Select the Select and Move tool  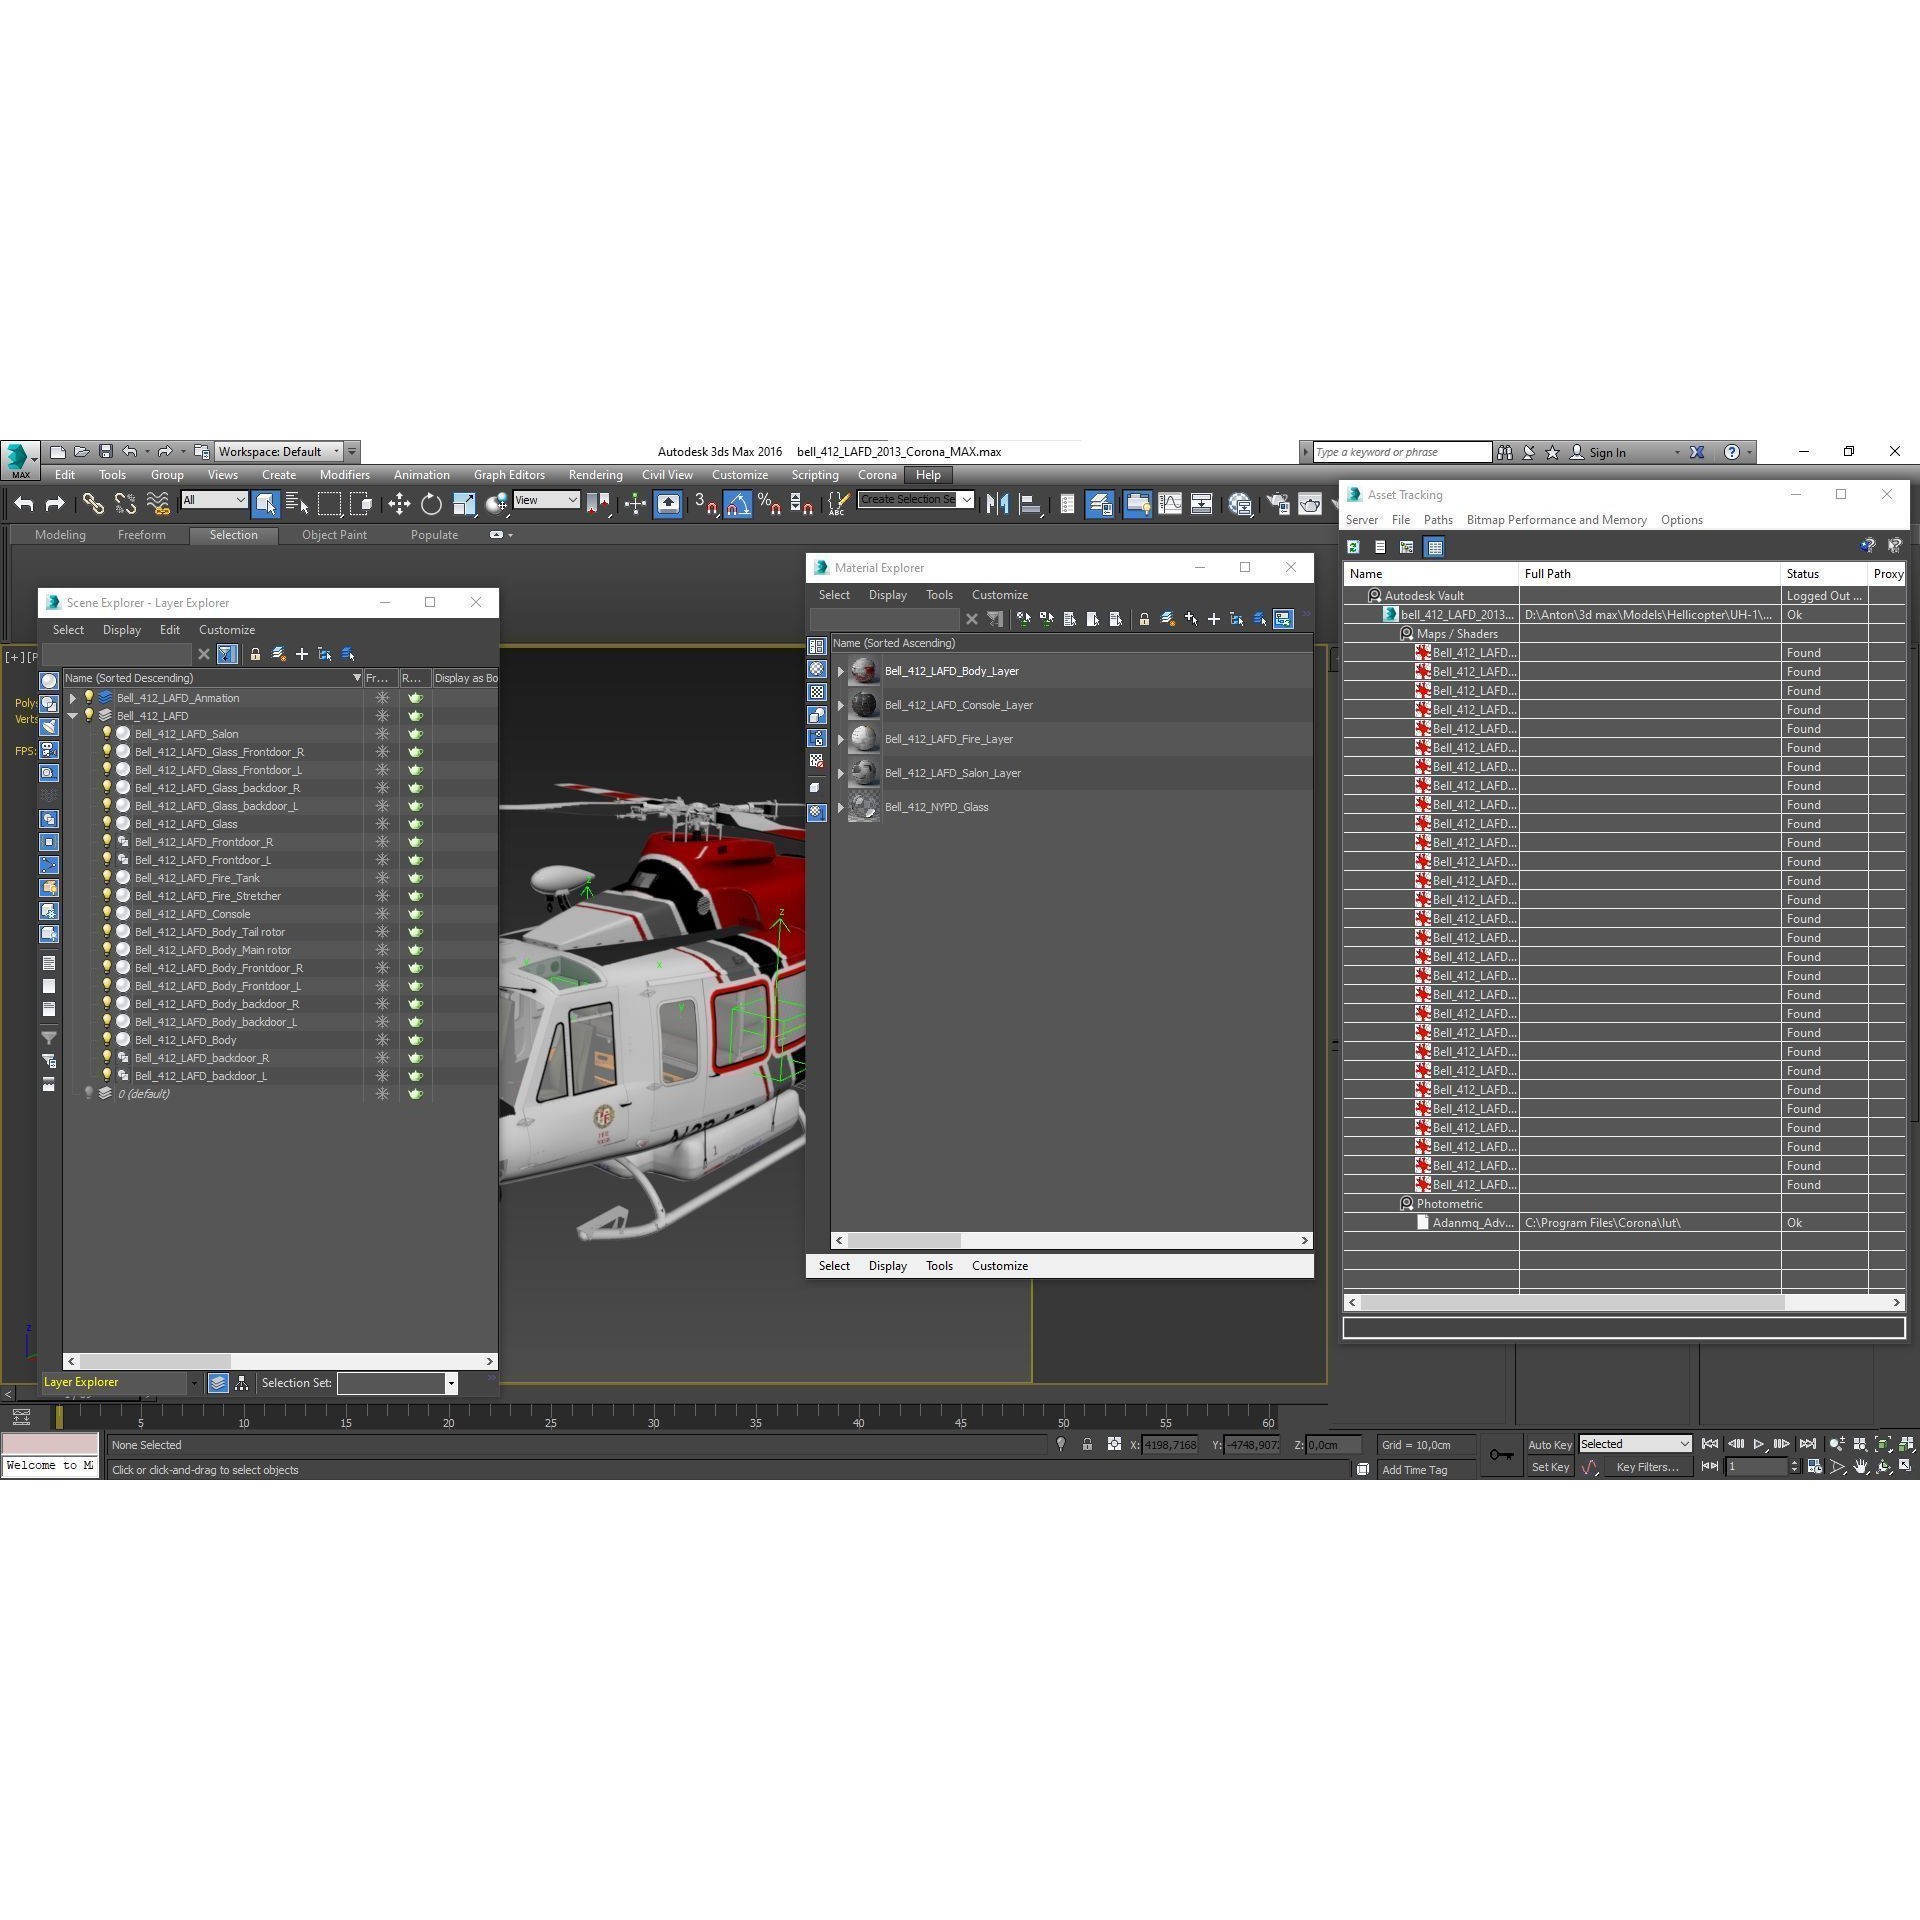(400, 504)
